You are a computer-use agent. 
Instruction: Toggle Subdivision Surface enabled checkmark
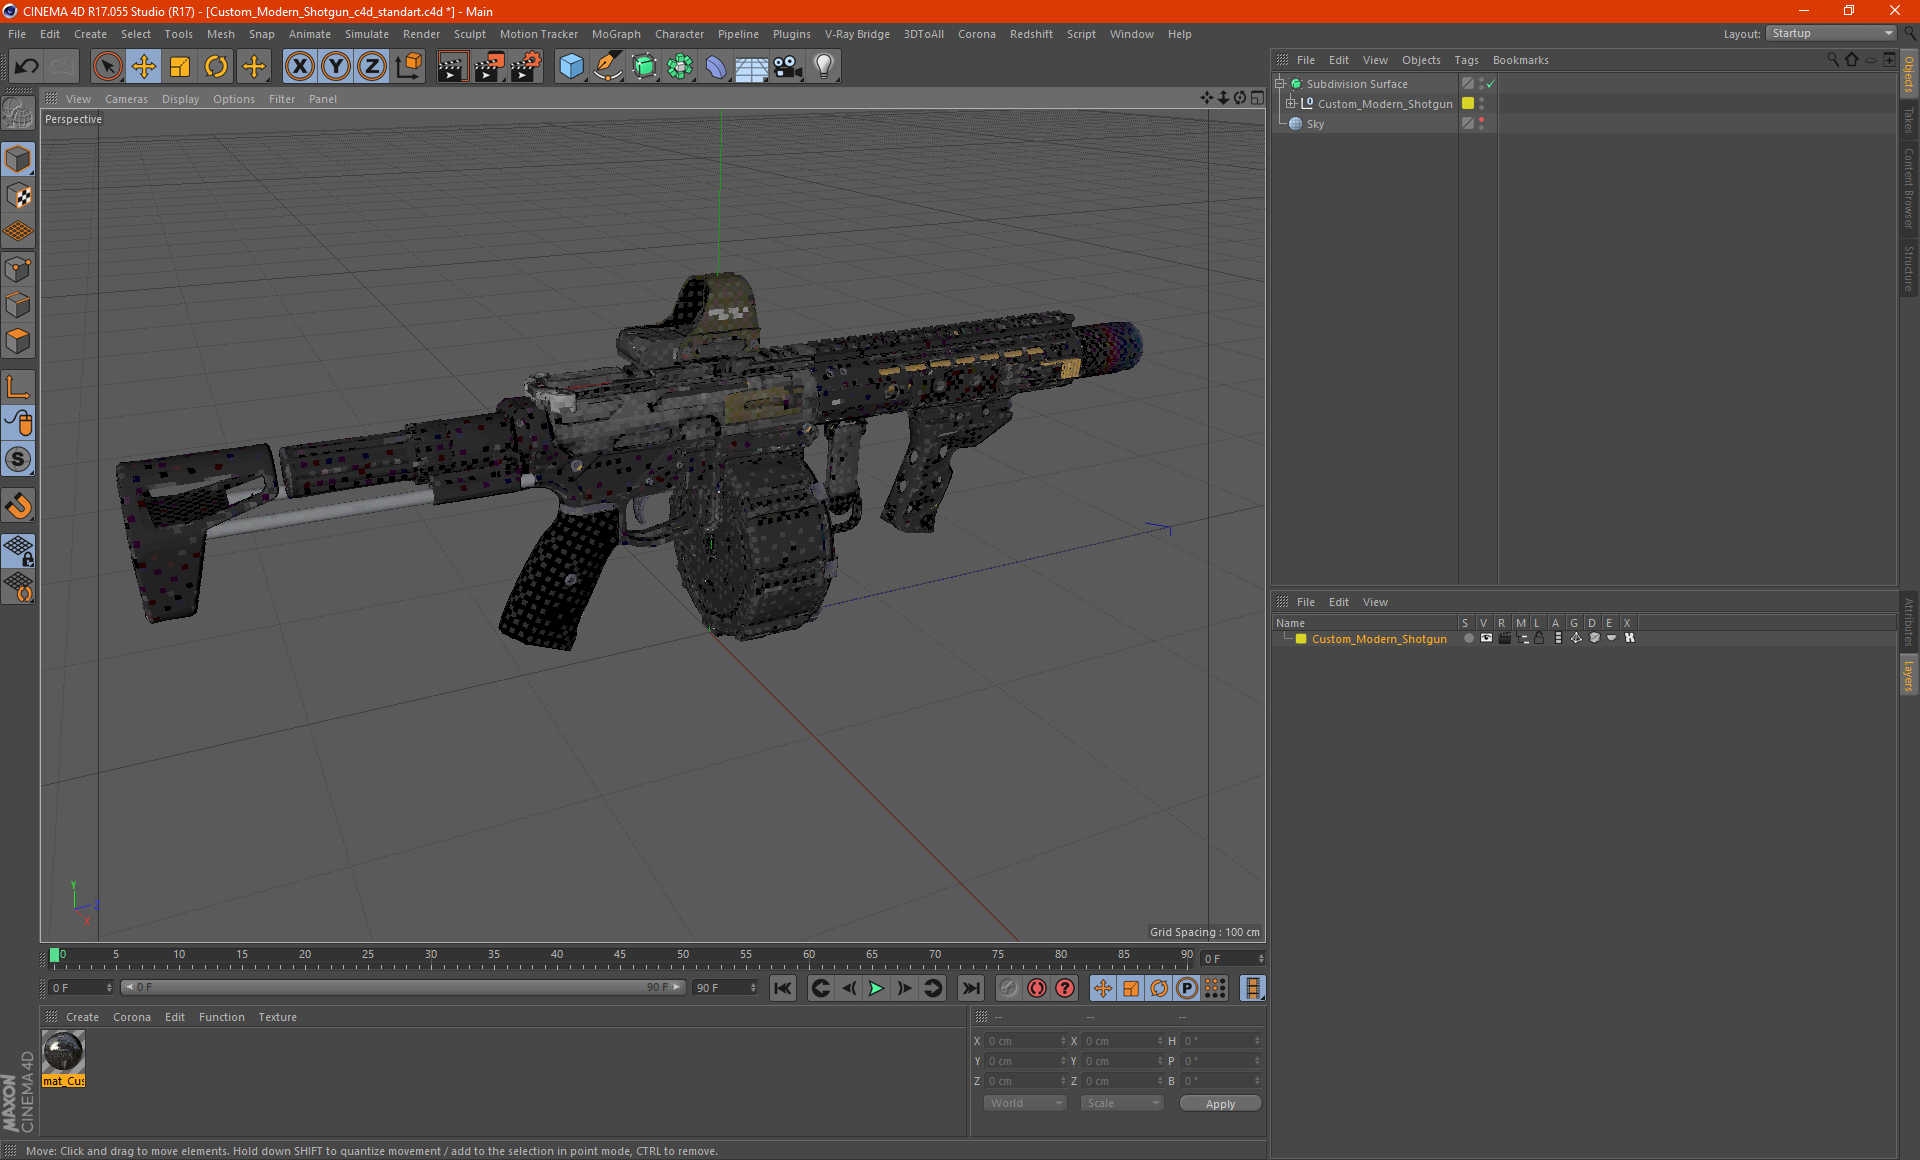pyautogui.click(x=1491, y=84)
